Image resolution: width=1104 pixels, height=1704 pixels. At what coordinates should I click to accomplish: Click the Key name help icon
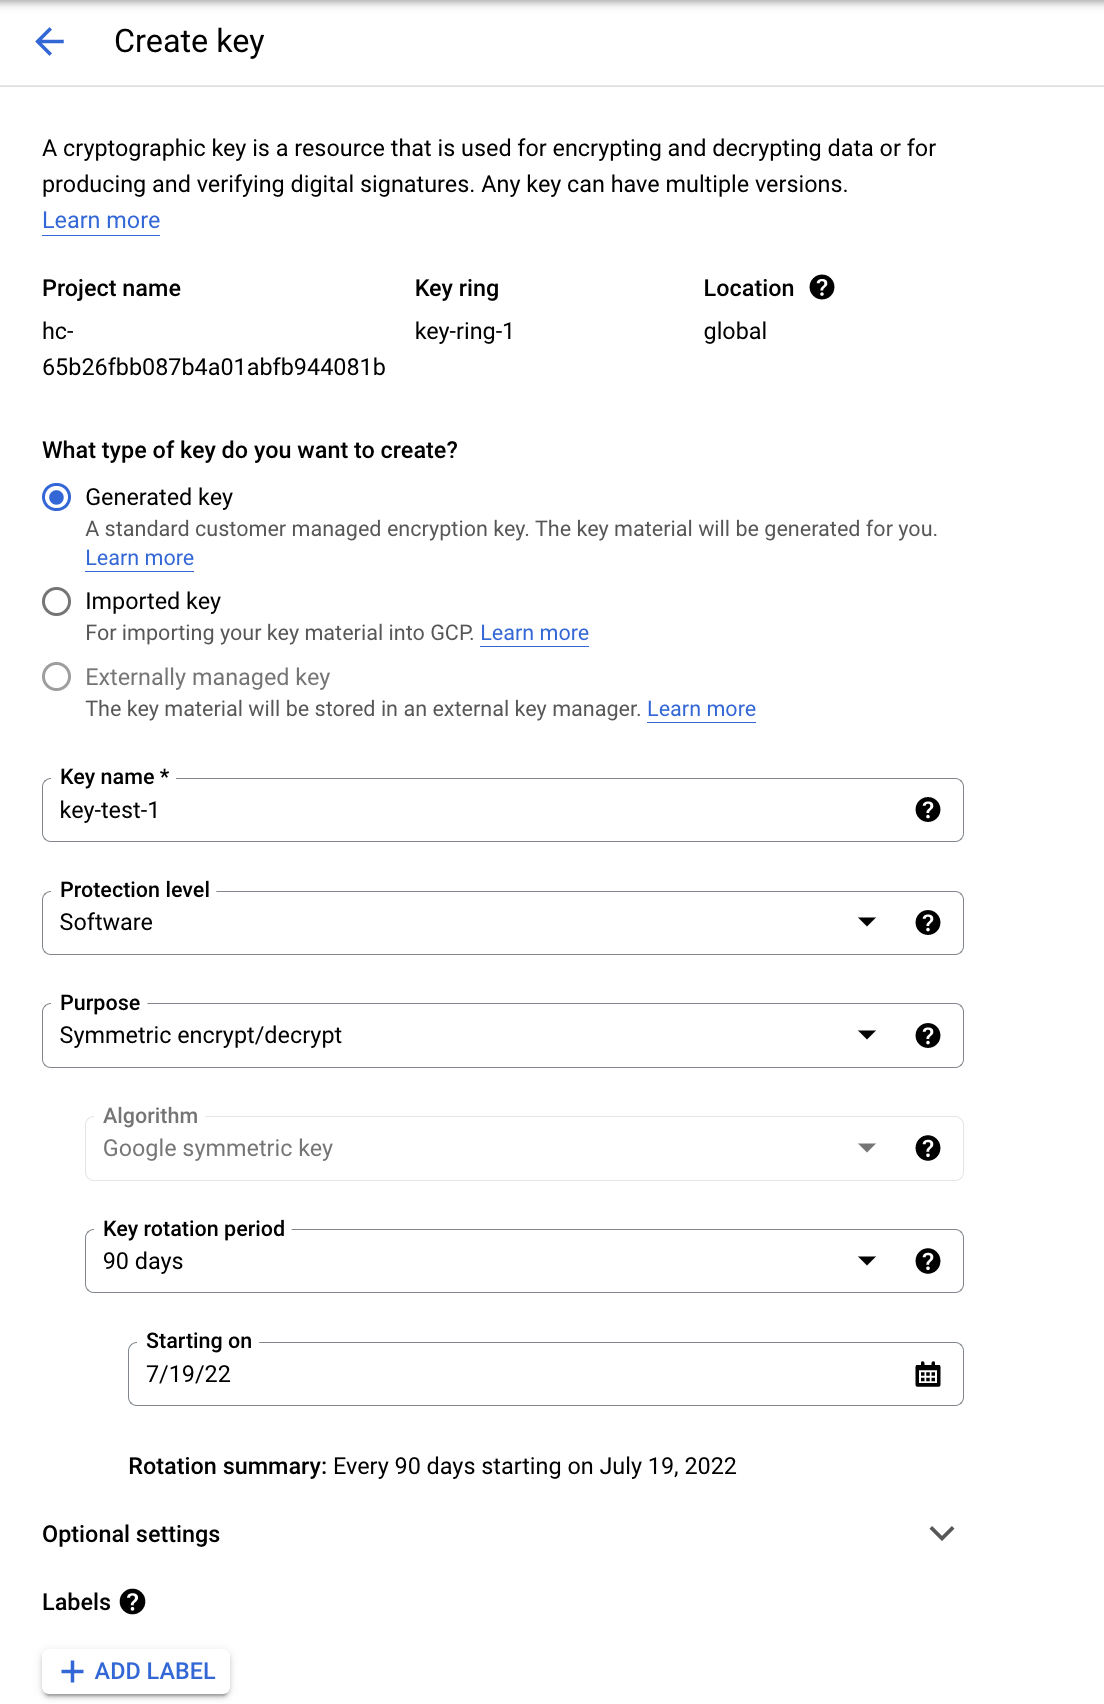pos(928,810)
